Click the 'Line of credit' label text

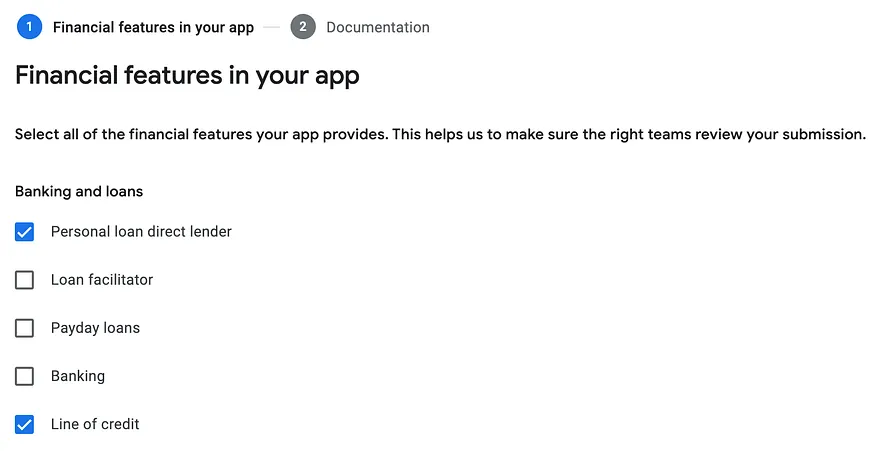click(x=95, y=424)
